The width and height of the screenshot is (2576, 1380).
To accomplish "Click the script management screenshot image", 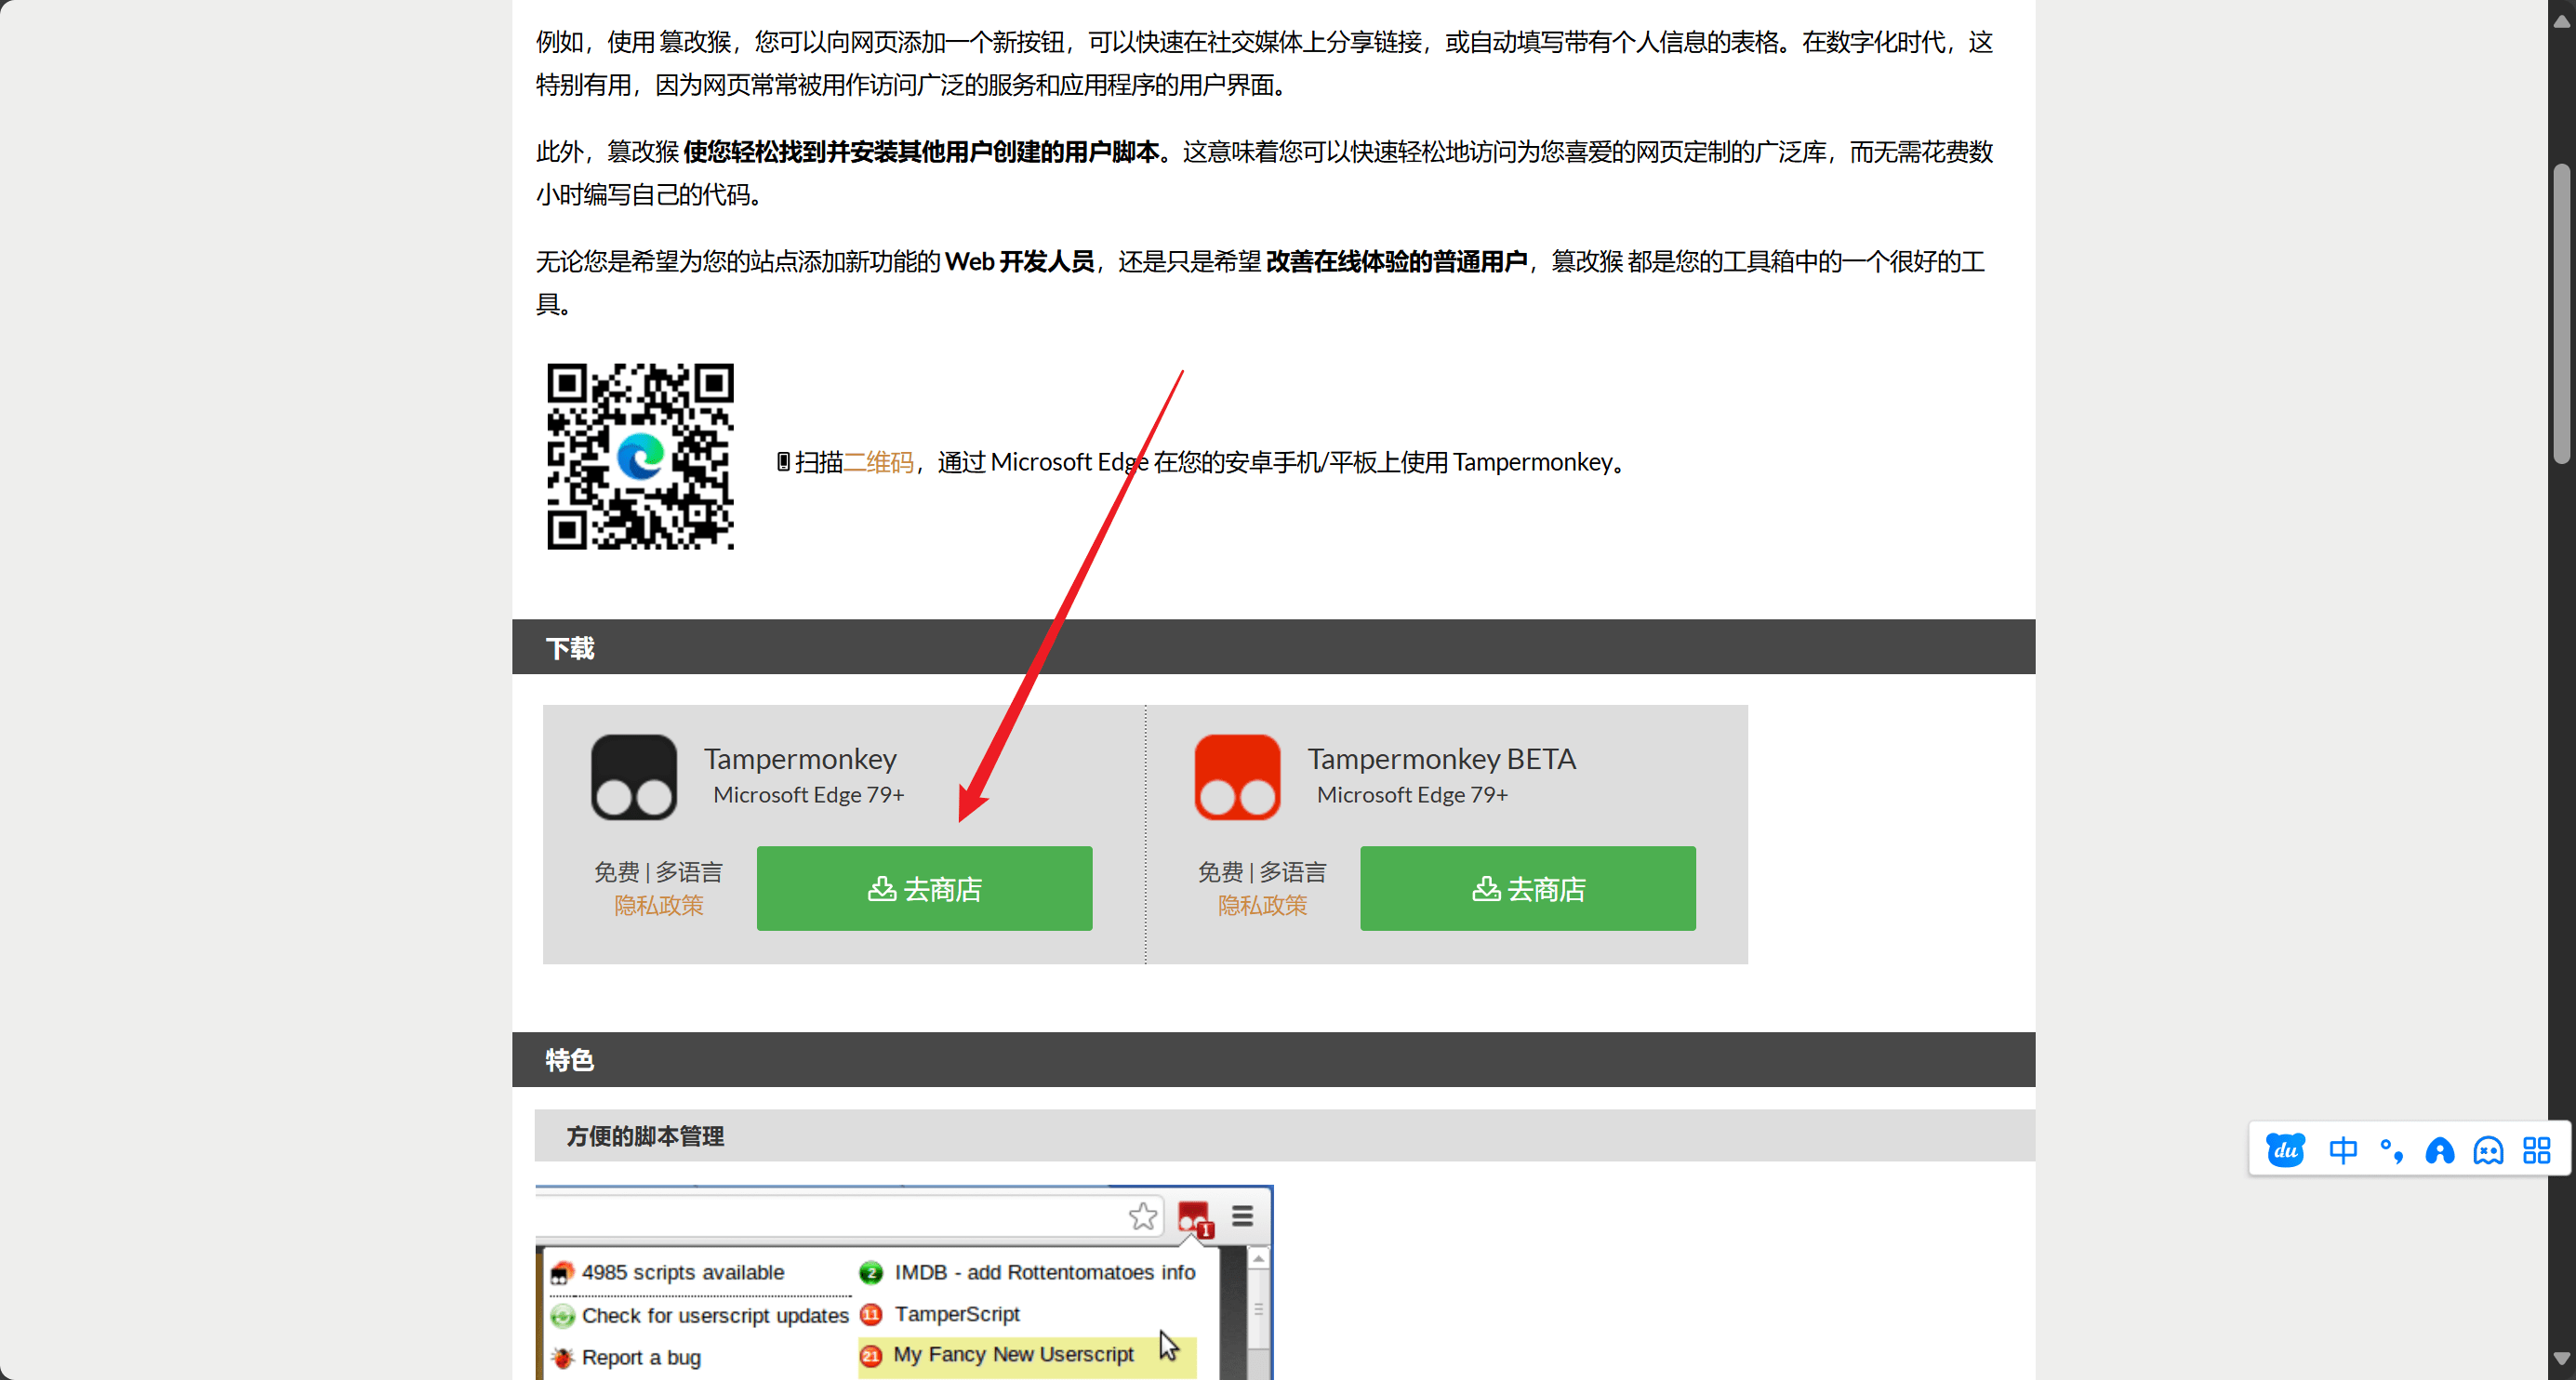I will (x=903, y=1285).
